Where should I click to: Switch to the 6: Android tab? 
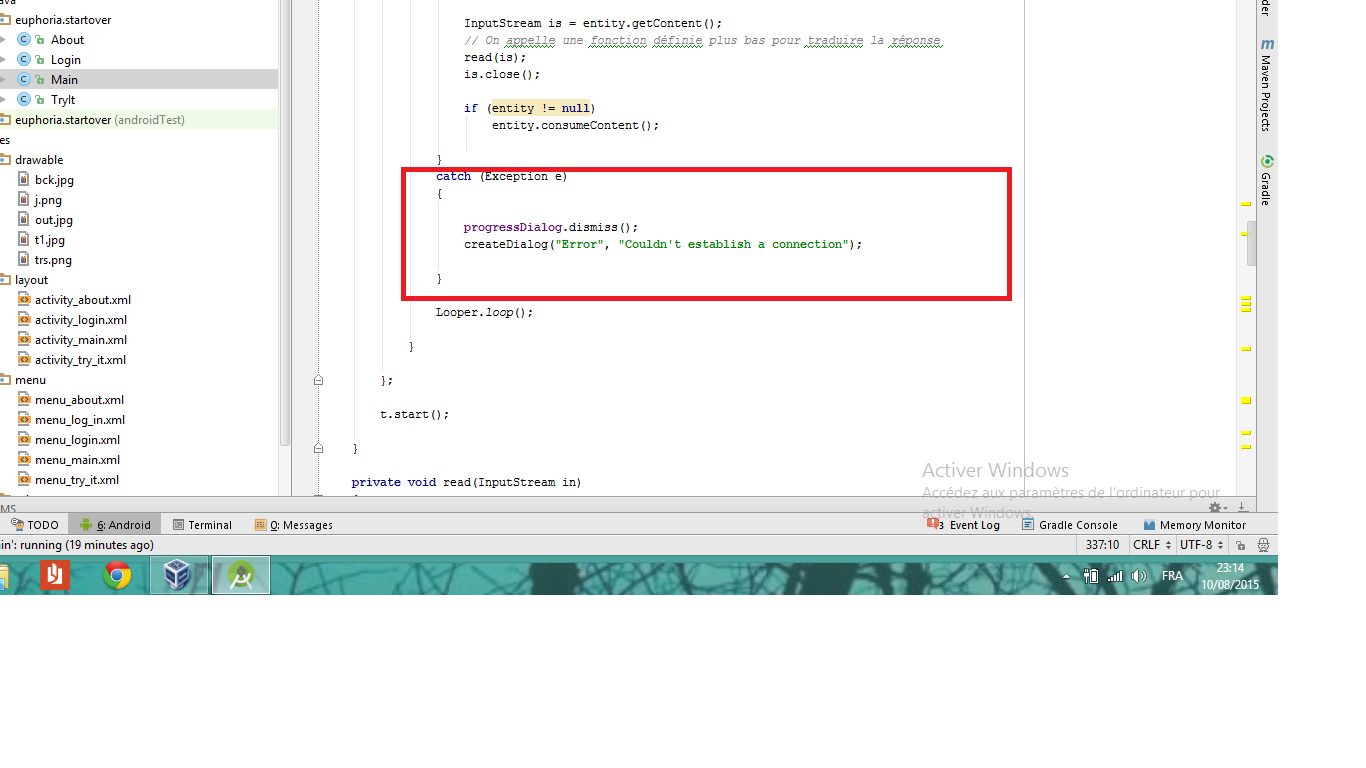pos(115,525)
